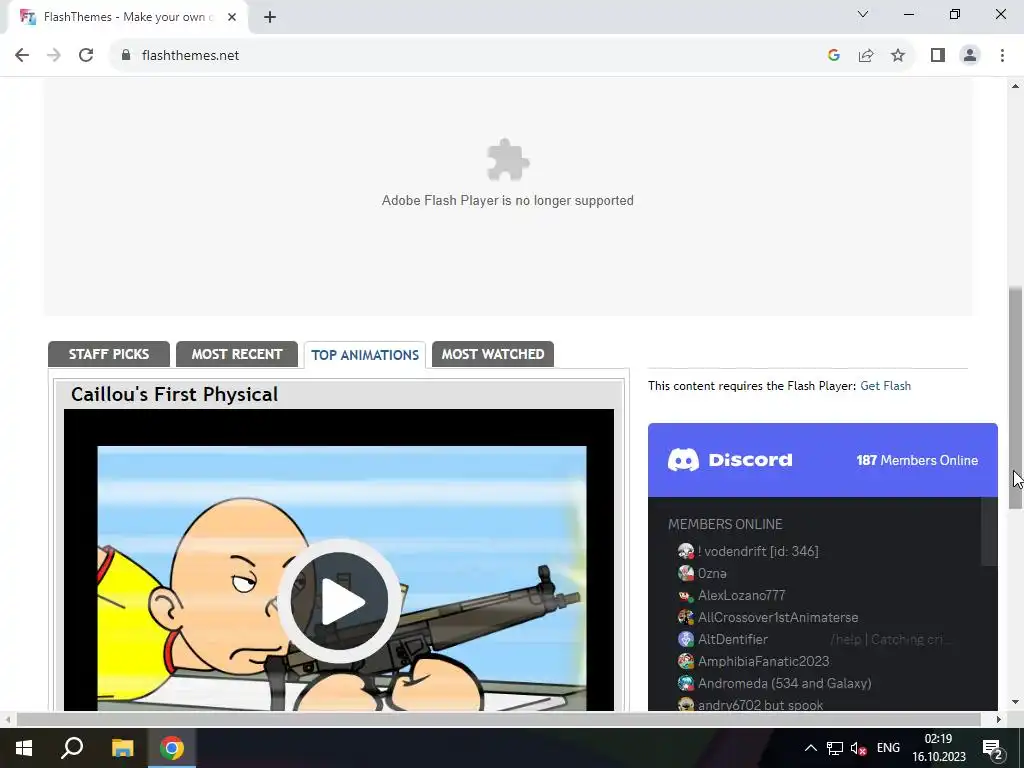
Task: Click the page vertical scrollbar thumb
Action: point(1016,397)
